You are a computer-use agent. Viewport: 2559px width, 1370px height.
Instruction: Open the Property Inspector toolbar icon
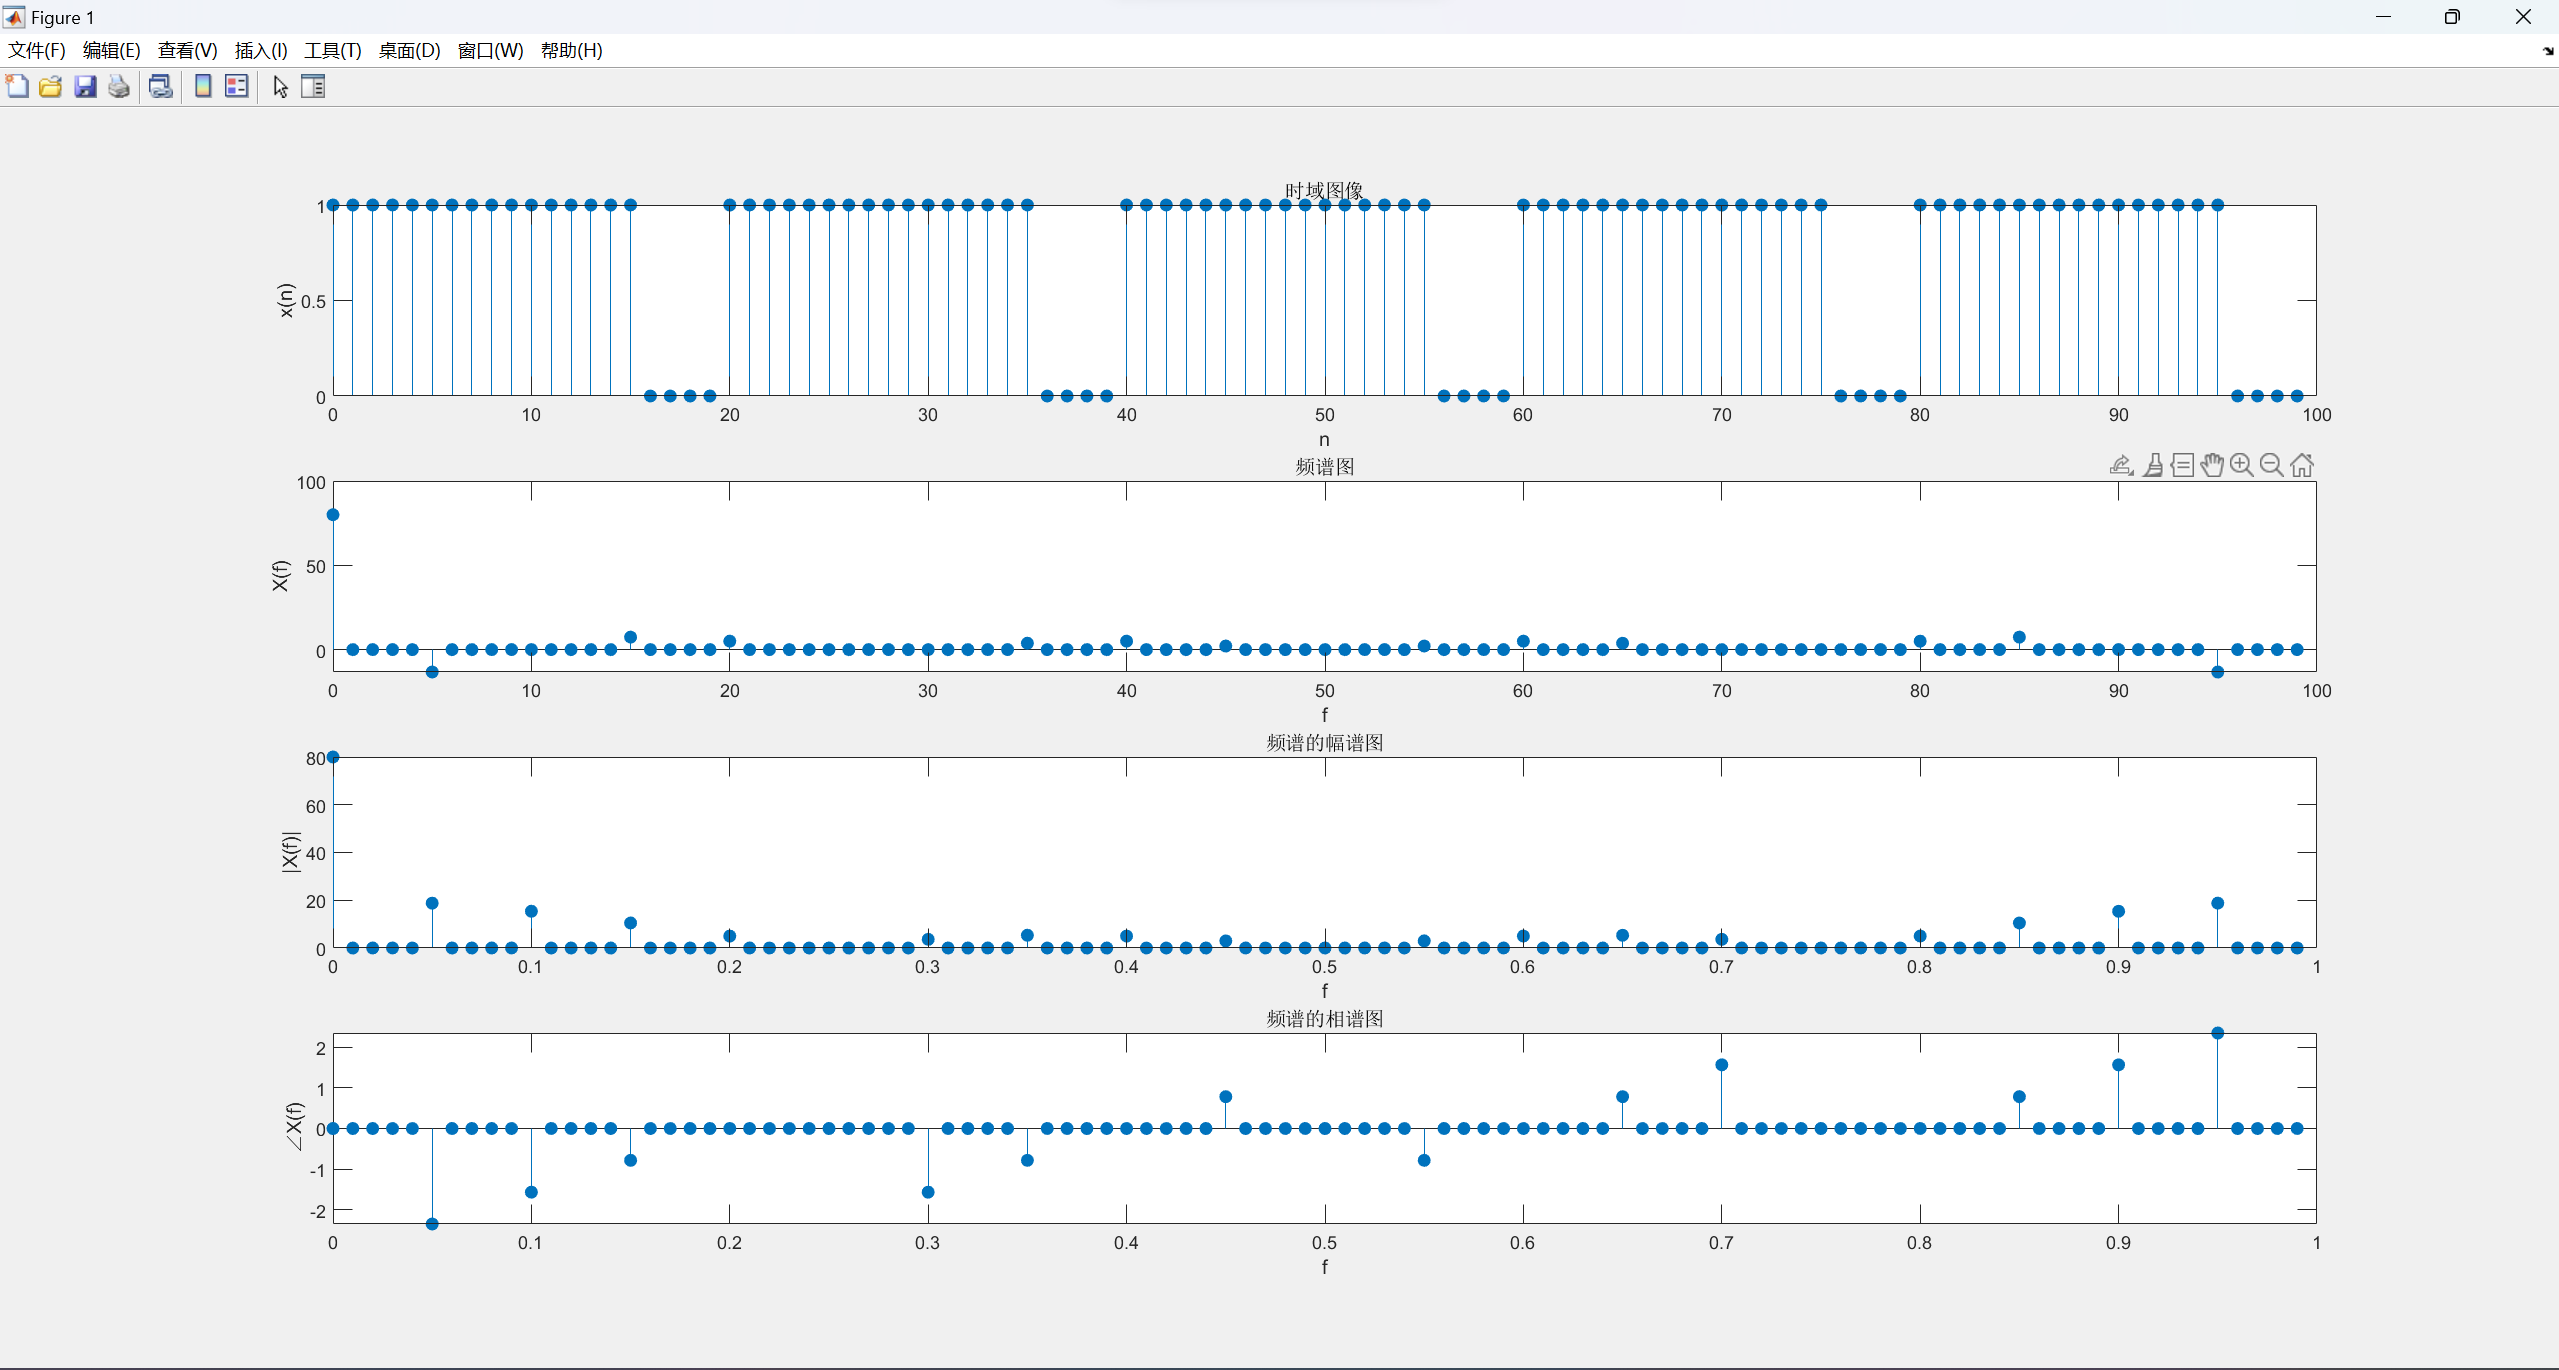click(x=313, y=87)
